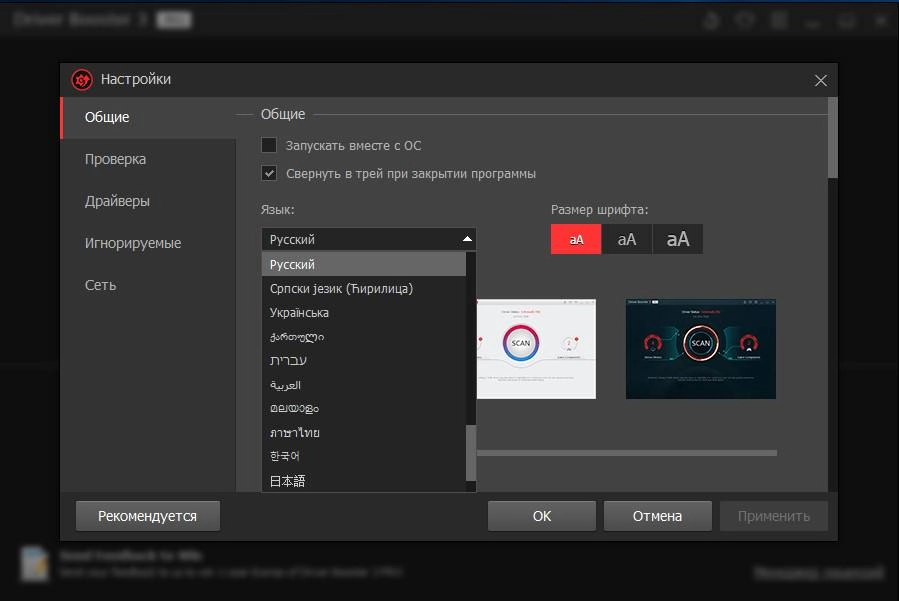
Task: Select the Сеть tab
Action: click(x=148, y=285)
